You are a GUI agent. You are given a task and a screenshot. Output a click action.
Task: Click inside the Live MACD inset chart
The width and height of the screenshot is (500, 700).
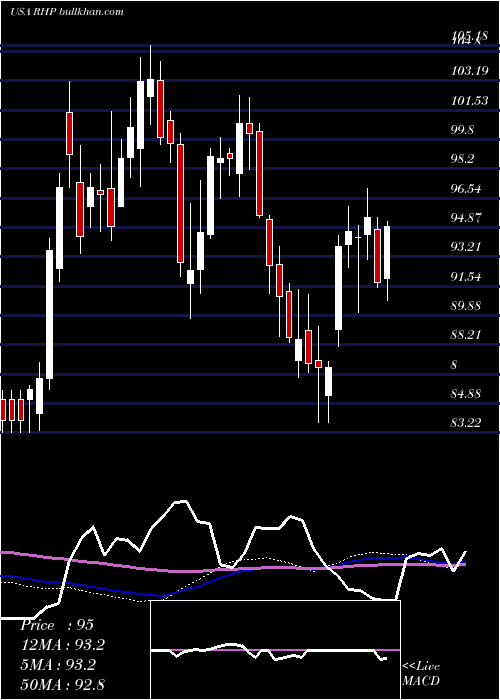(x=275, y=650)
